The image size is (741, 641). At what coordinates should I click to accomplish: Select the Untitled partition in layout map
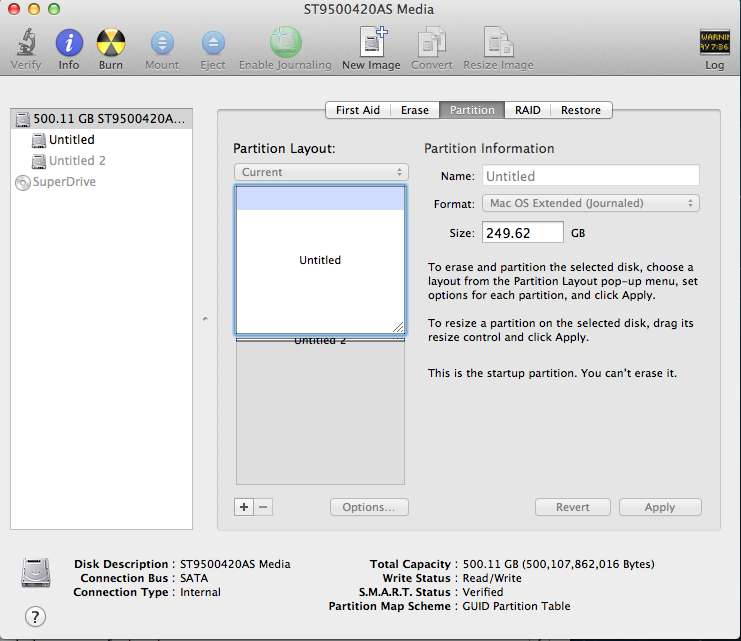320,260
